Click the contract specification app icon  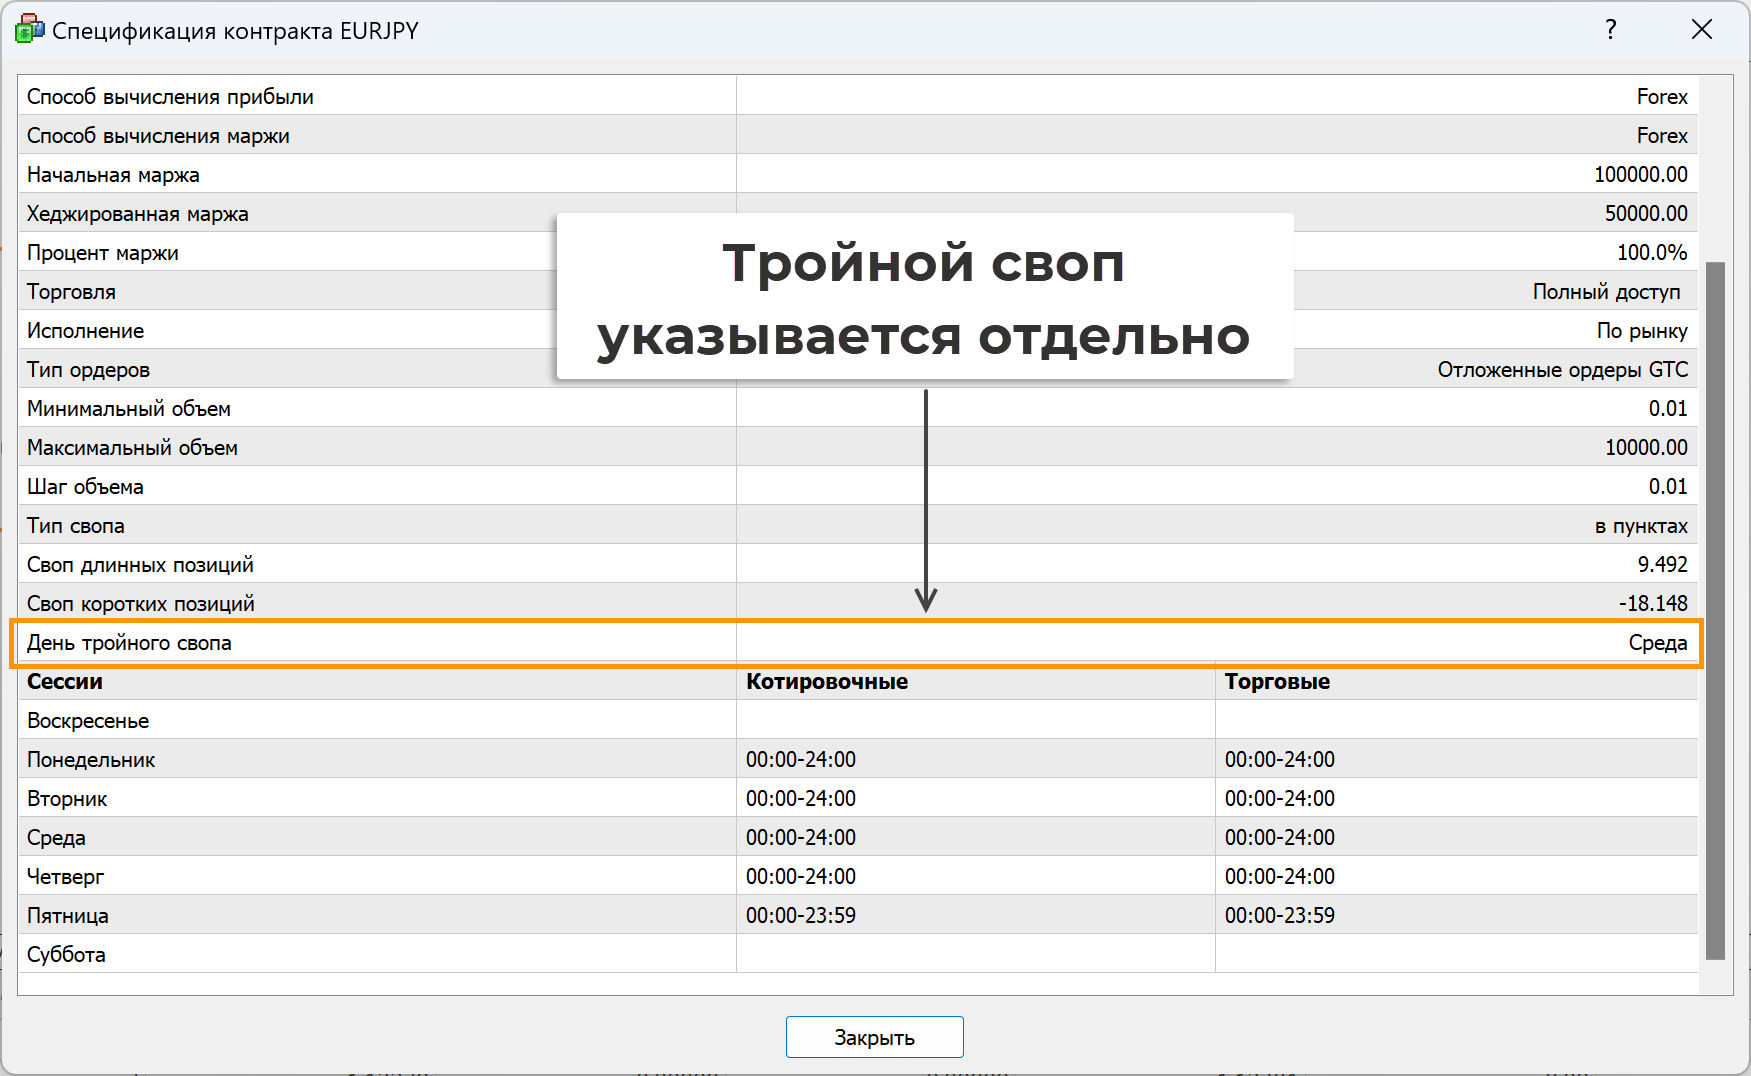coord(29,30)
